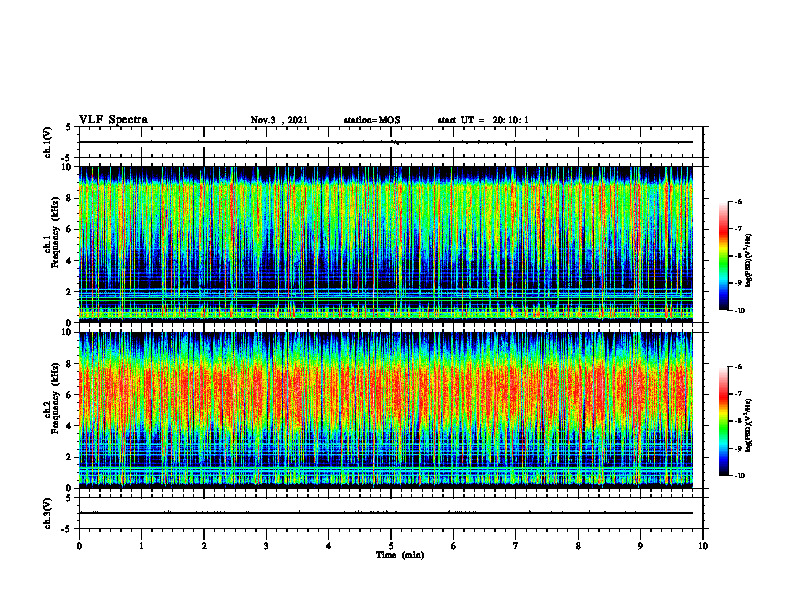Click the ch.2 spectrogram color bar

coord(723,421)
